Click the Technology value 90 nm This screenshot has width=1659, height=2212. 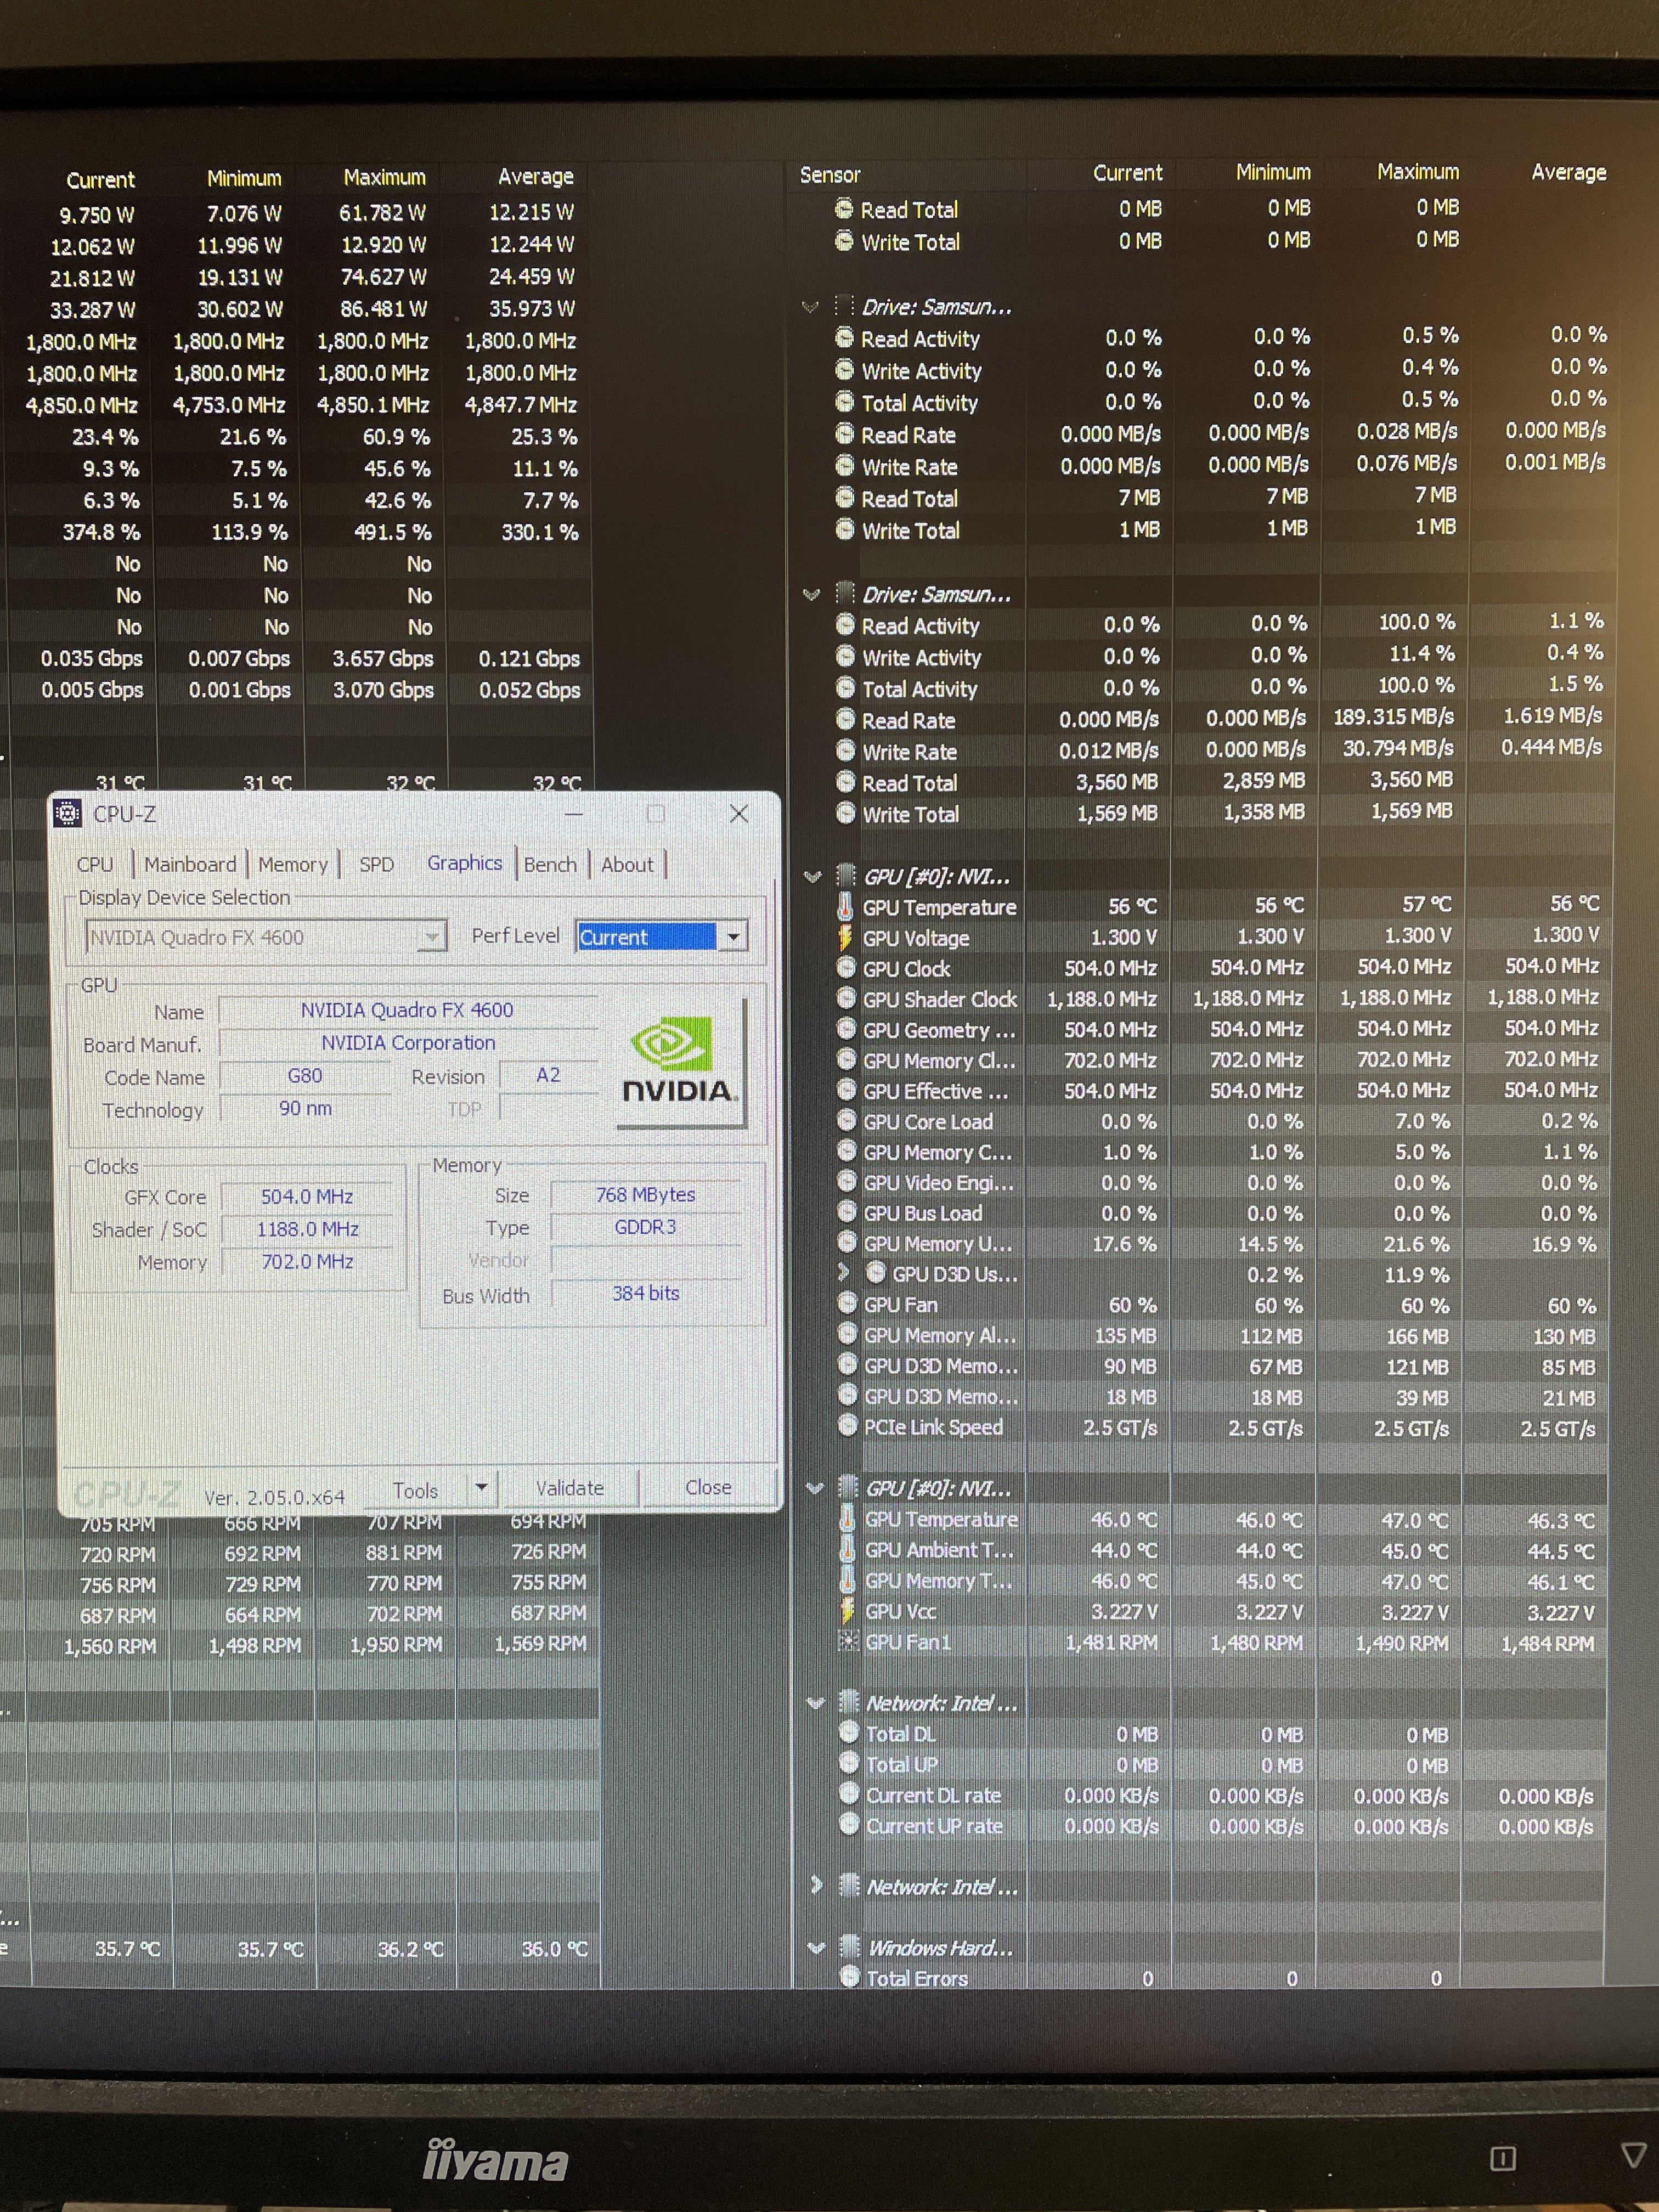pyautogui.click(x=305, y=1108)
